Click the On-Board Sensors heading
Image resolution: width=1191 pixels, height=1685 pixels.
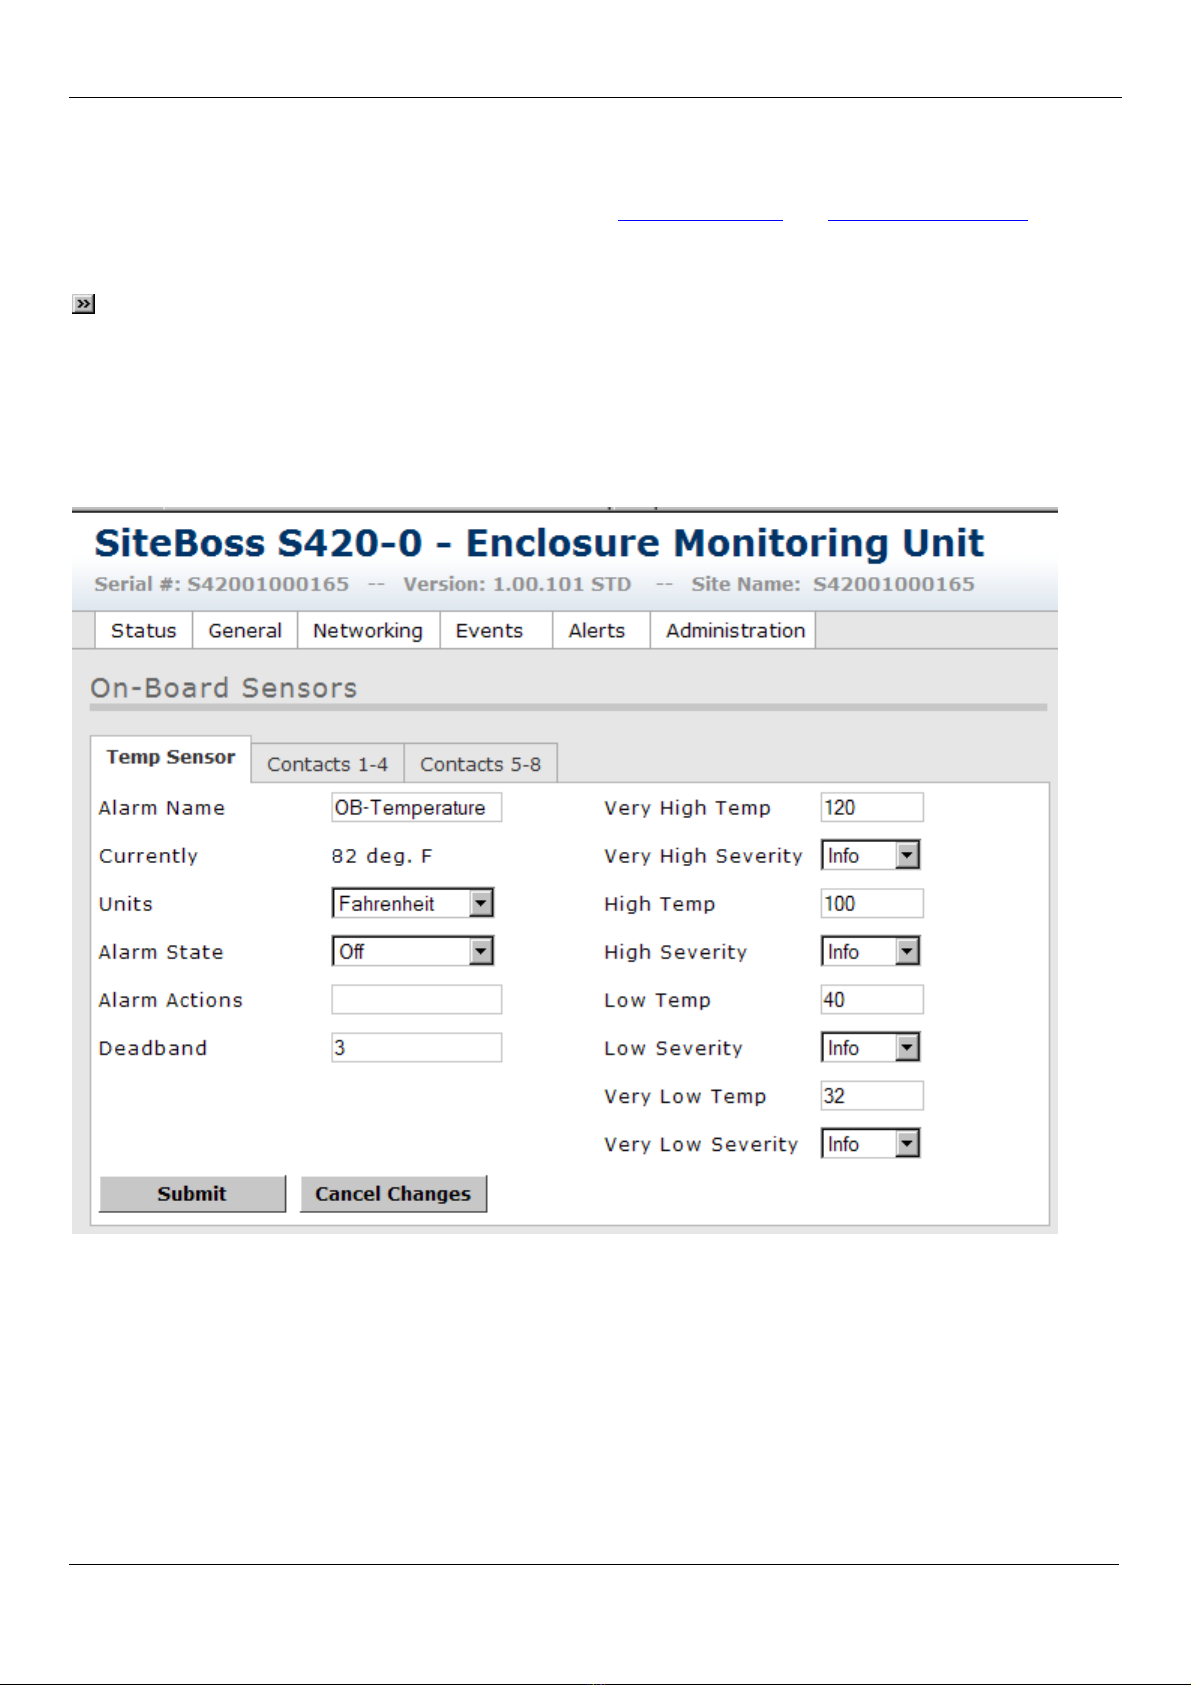pos(223,688)
